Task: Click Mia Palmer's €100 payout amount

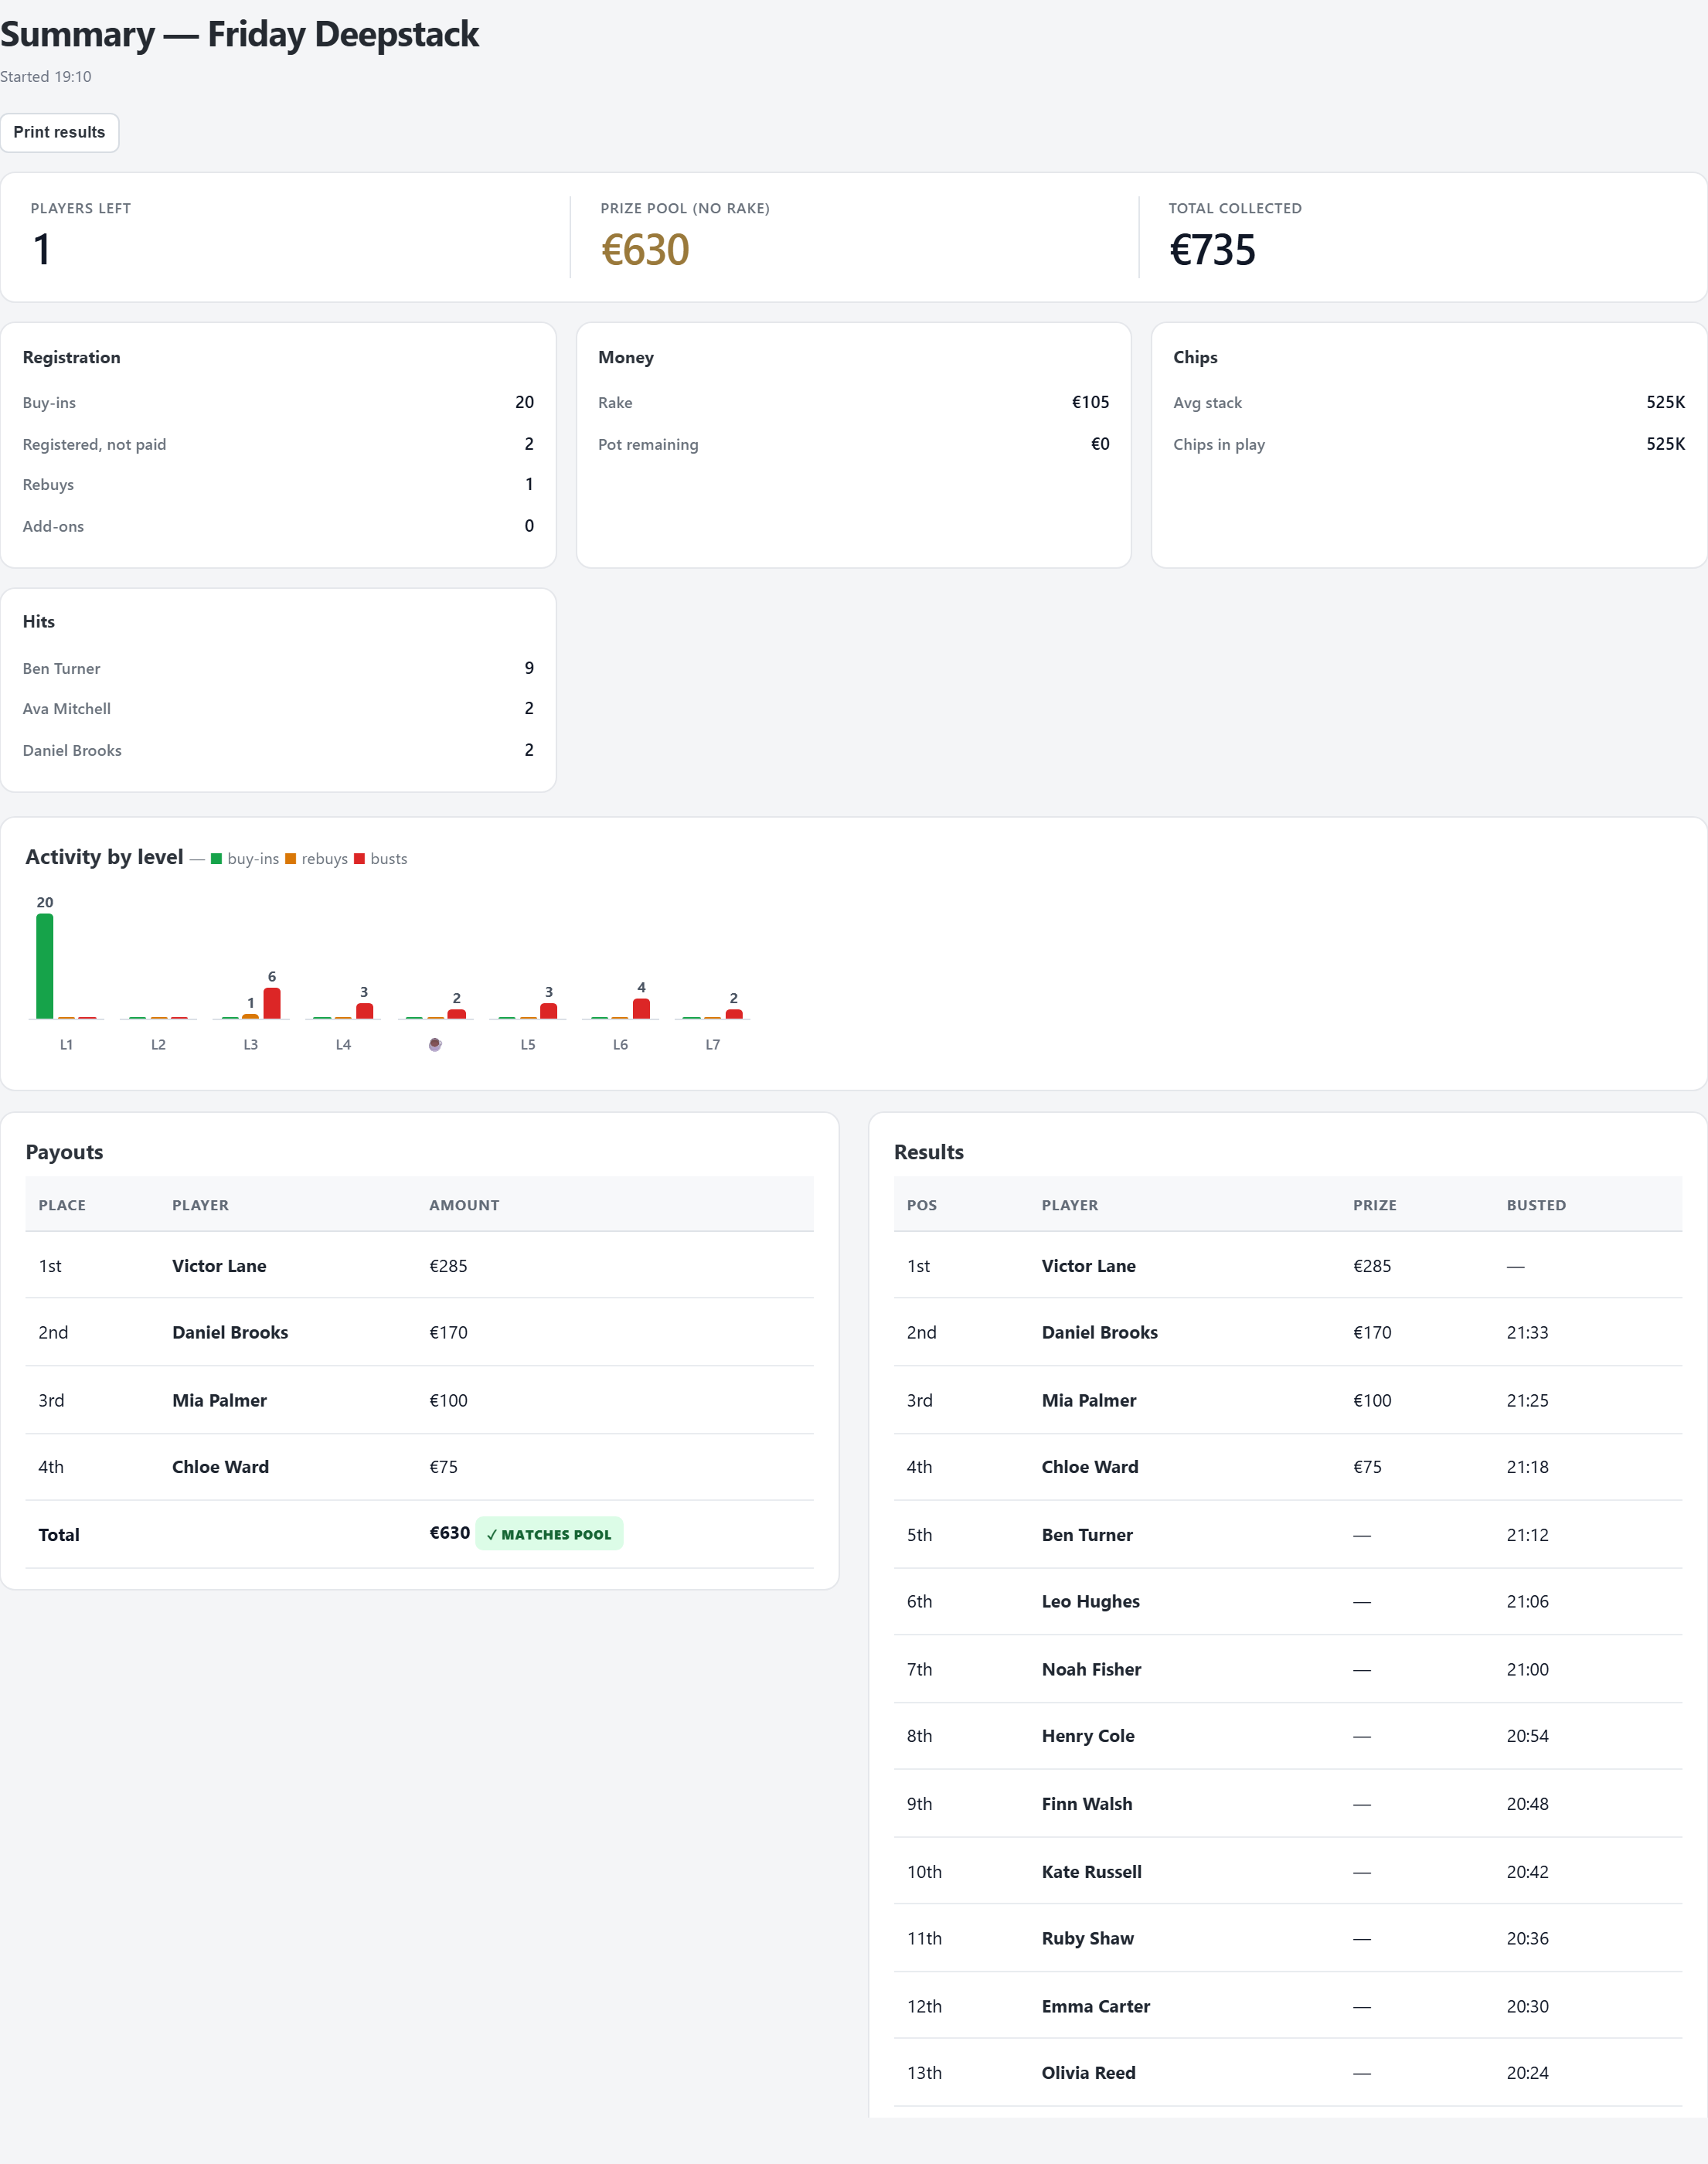Action: pos(448,1400)
